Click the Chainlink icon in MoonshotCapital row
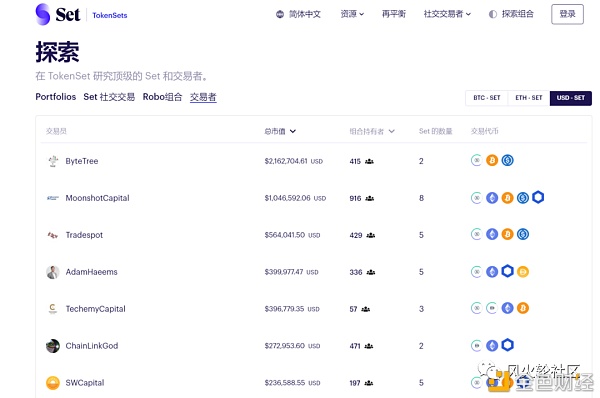The height and width of the screenshot is (398, 600). [538, 197]
